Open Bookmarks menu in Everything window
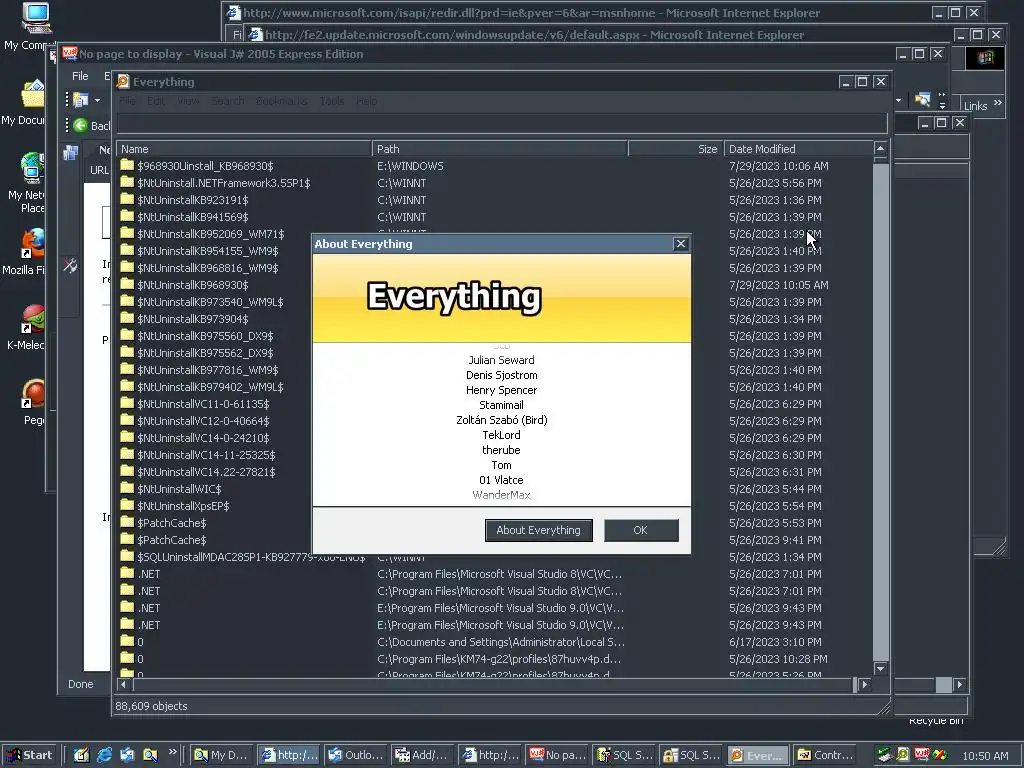The width and height of the screenshot is (1024, 768). click(281, 101)
